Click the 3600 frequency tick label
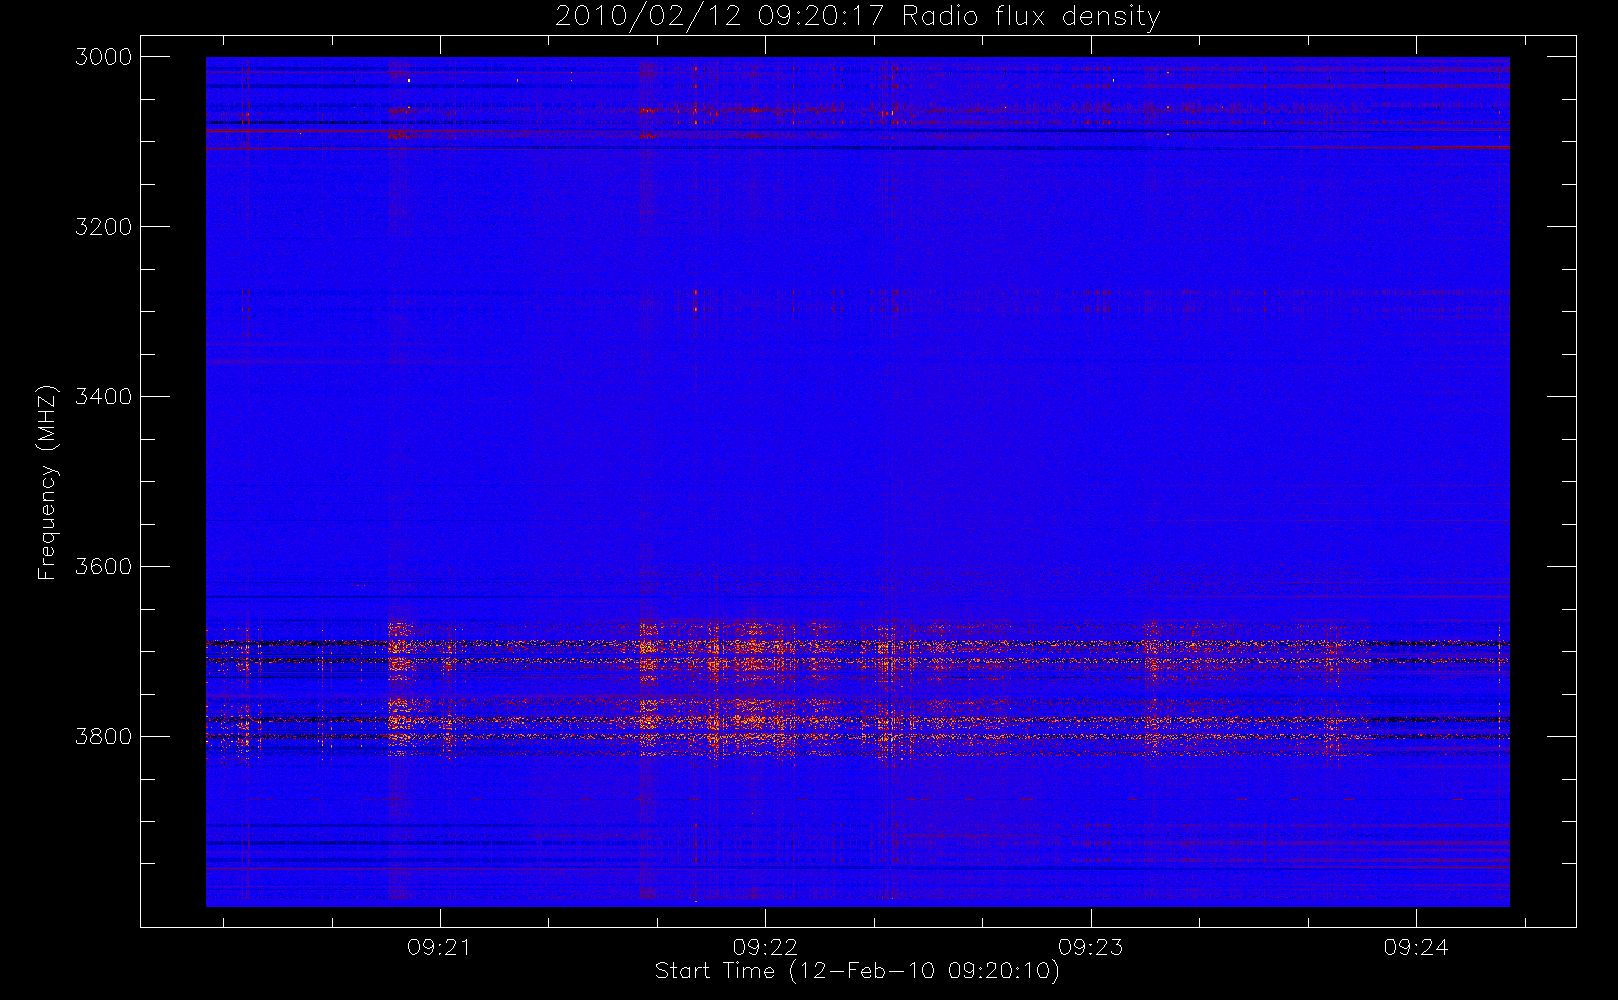The image size is (1618, 1000). pos(104,567)
